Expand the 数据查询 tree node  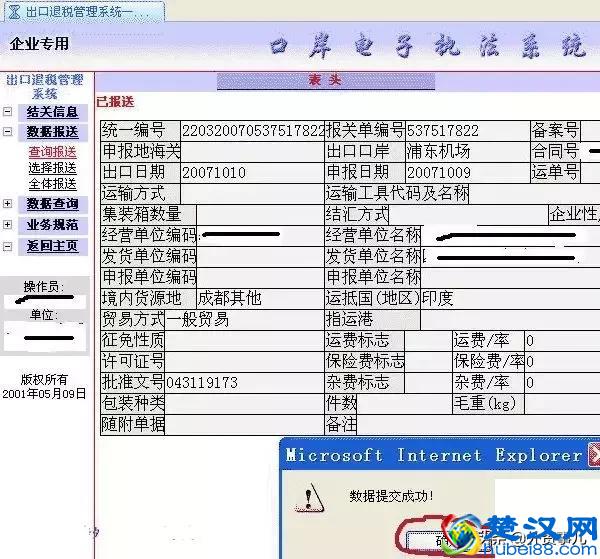[7, 204]
